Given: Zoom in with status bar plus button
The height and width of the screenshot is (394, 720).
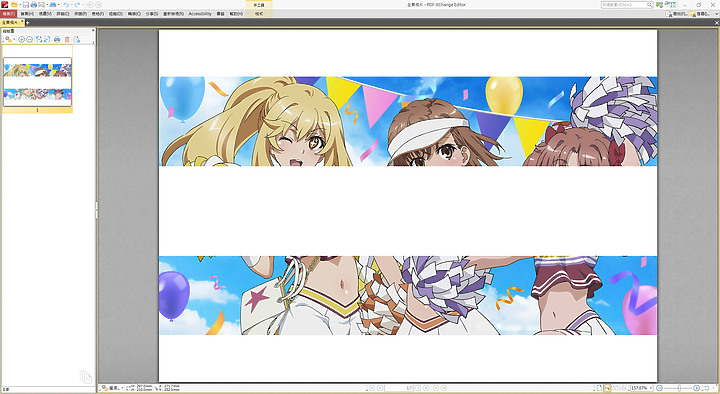Looking at the screenshot, I should (x=697, y=388).
